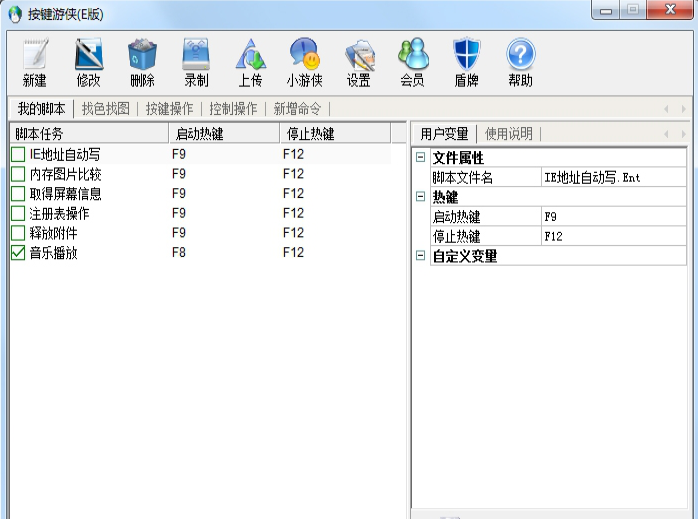The height and width of the screenshot is (519, 698).
Task: Click the 启动热键 column header
Action: (x=224, y=134)
